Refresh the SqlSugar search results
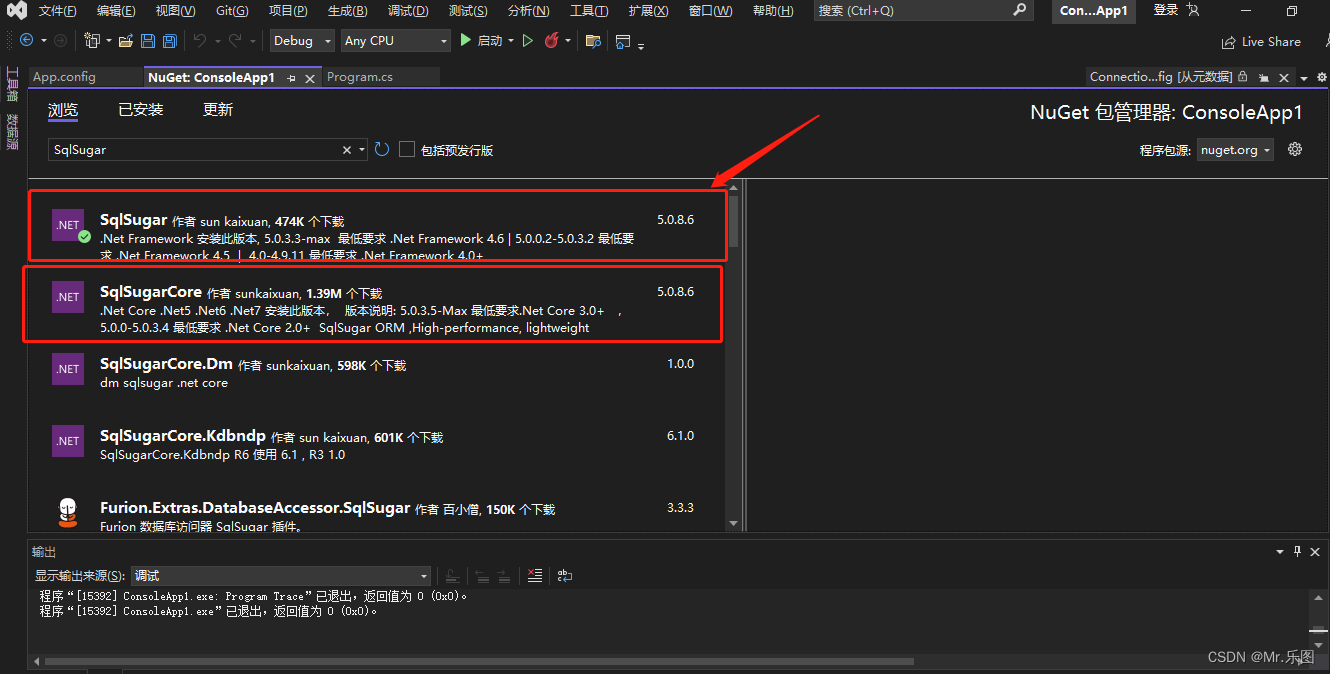 tap(381, 148)
